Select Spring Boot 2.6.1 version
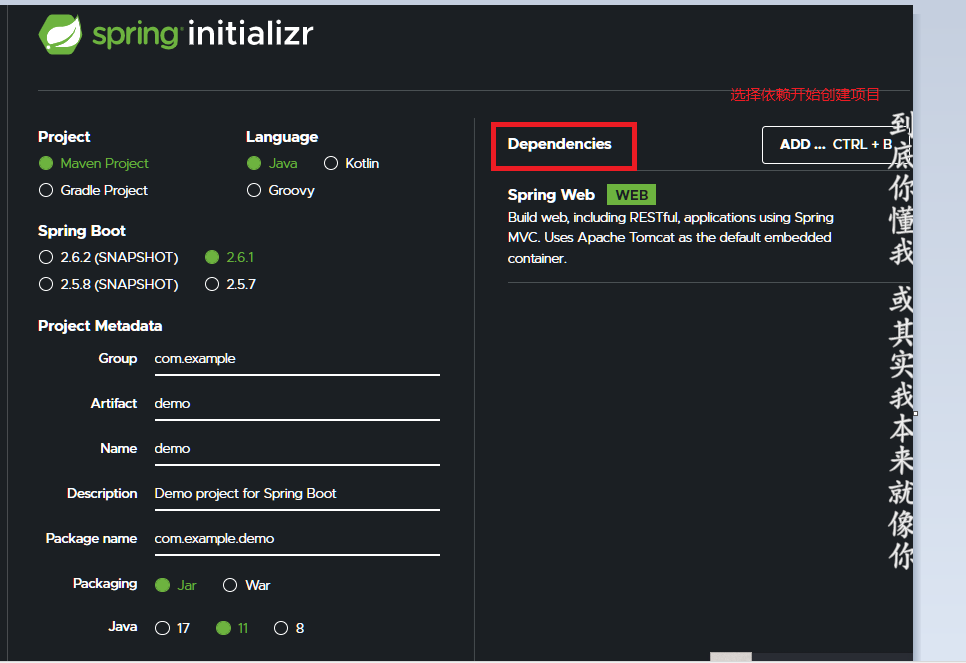This screenshot has height=663, width=966. pyautogui.click(x=212, y=257)
